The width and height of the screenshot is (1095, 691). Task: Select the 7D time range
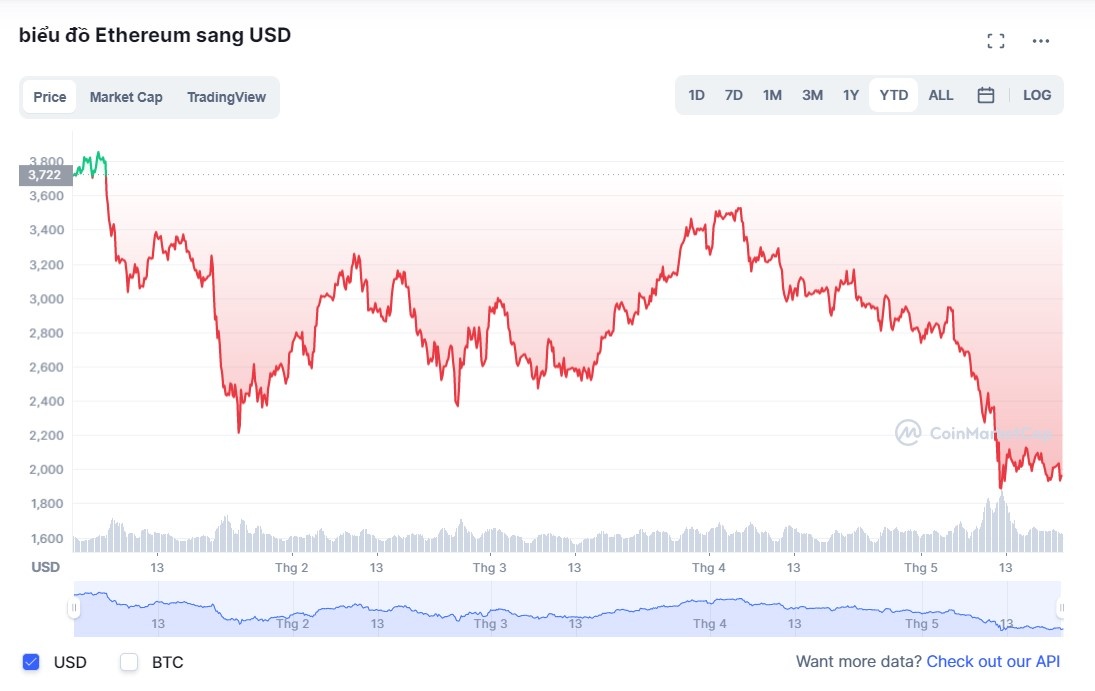click(733, 94)
